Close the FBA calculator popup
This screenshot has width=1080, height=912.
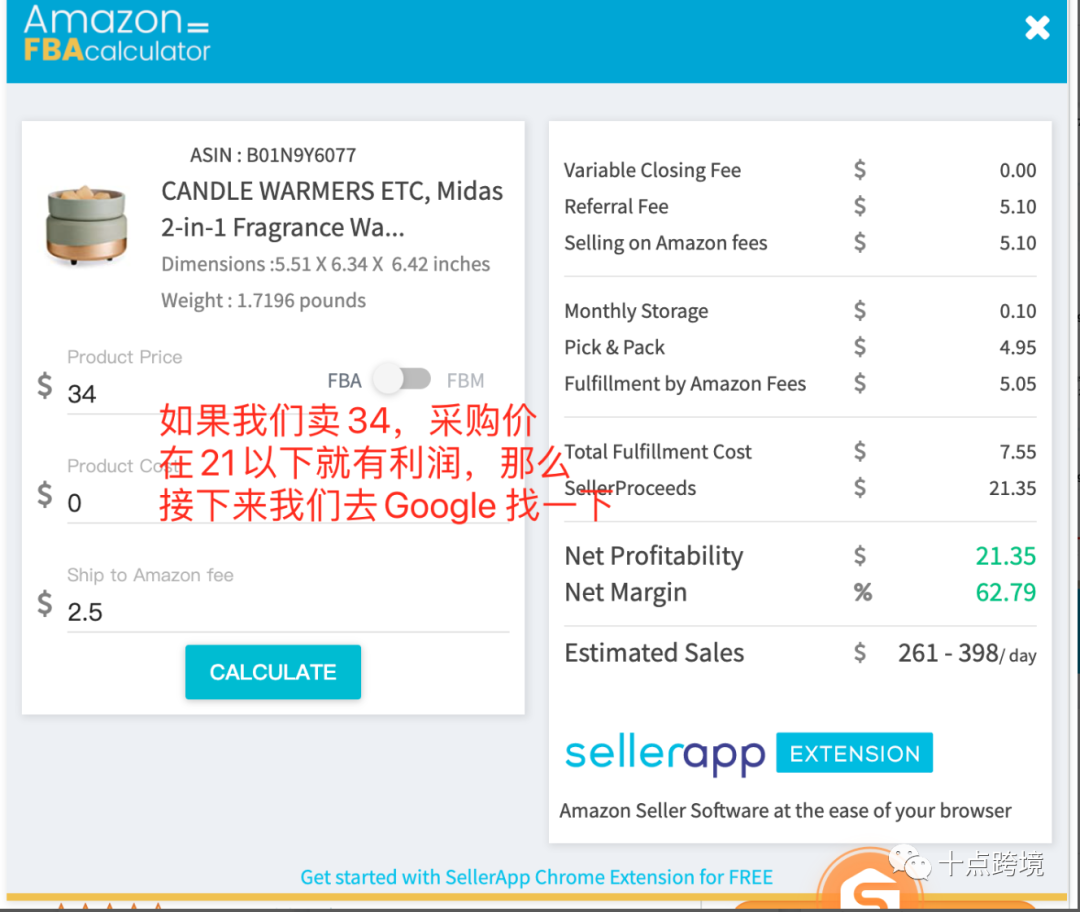(1037, 28)
